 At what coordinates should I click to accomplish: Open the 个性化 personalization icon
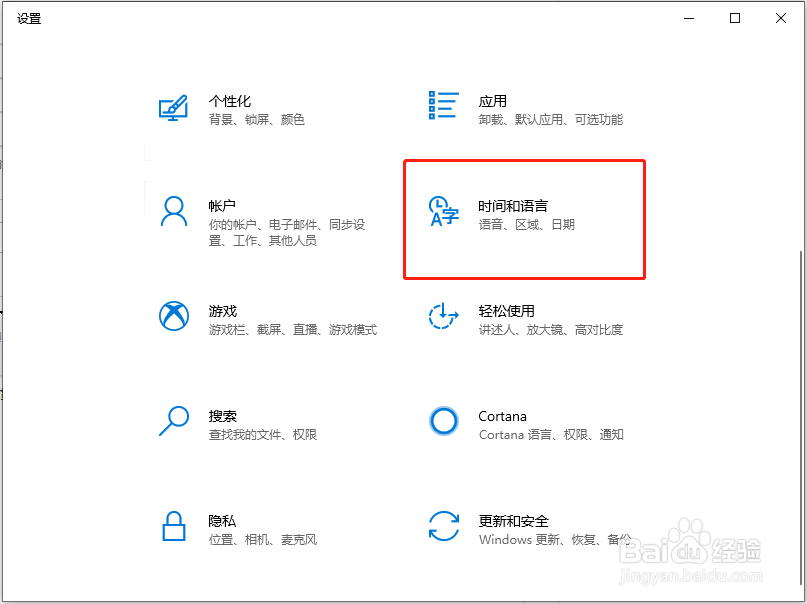(x=173, y=108)
